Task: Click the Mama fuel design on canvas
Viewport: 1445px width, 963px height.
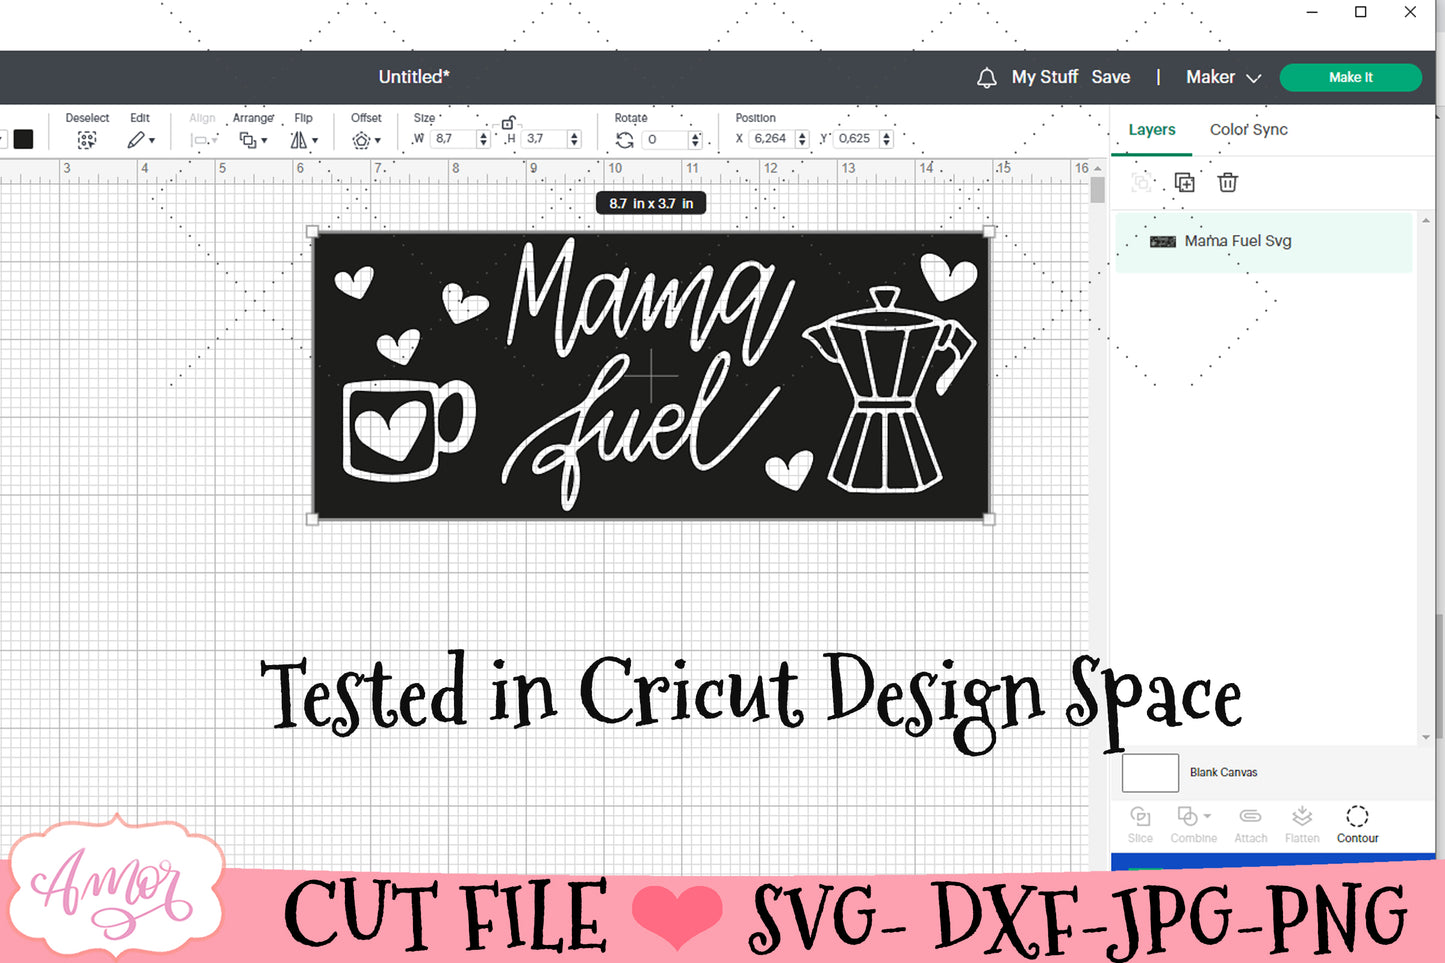Action: point(651,376)
